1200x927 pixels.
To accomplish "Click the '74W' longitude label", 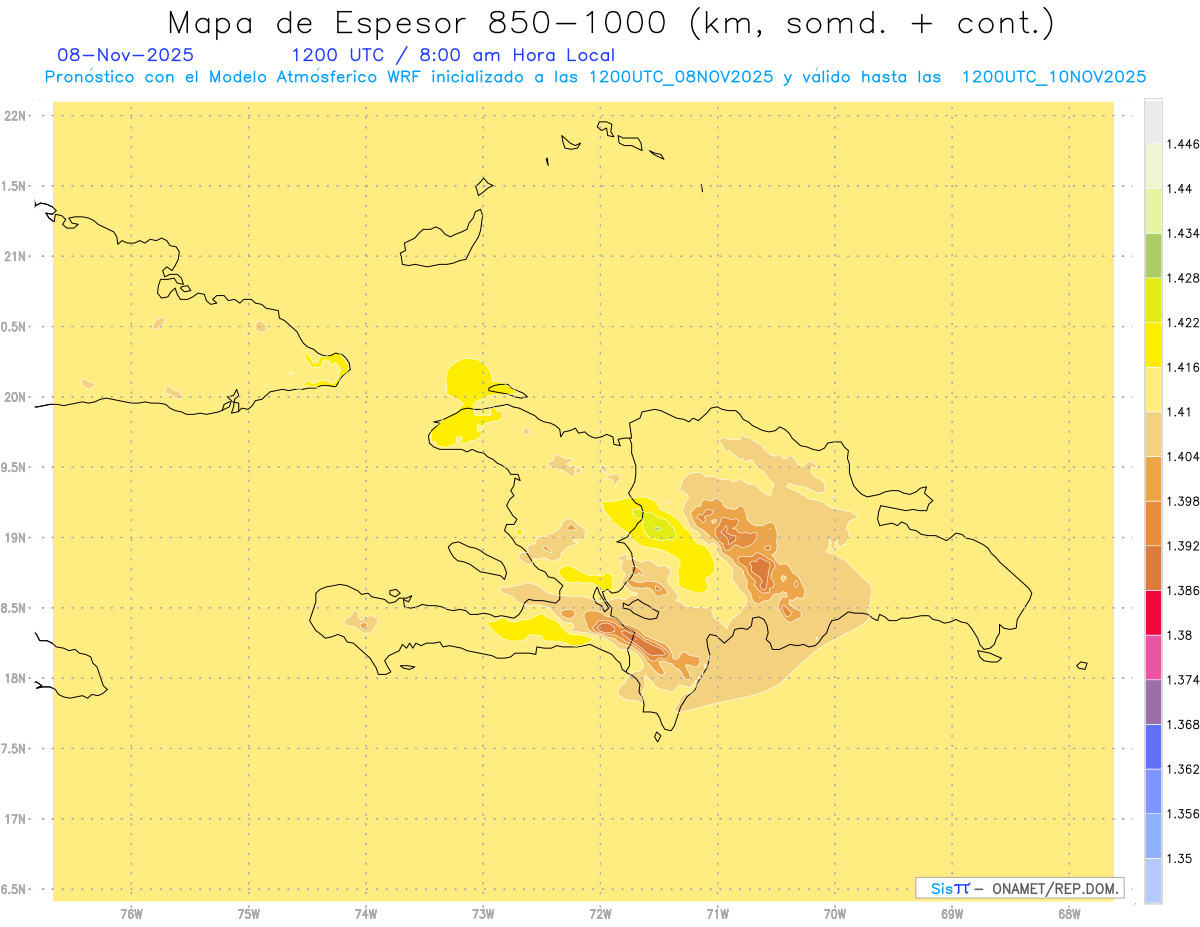I will pyautogui.click(x=366, y=914).
